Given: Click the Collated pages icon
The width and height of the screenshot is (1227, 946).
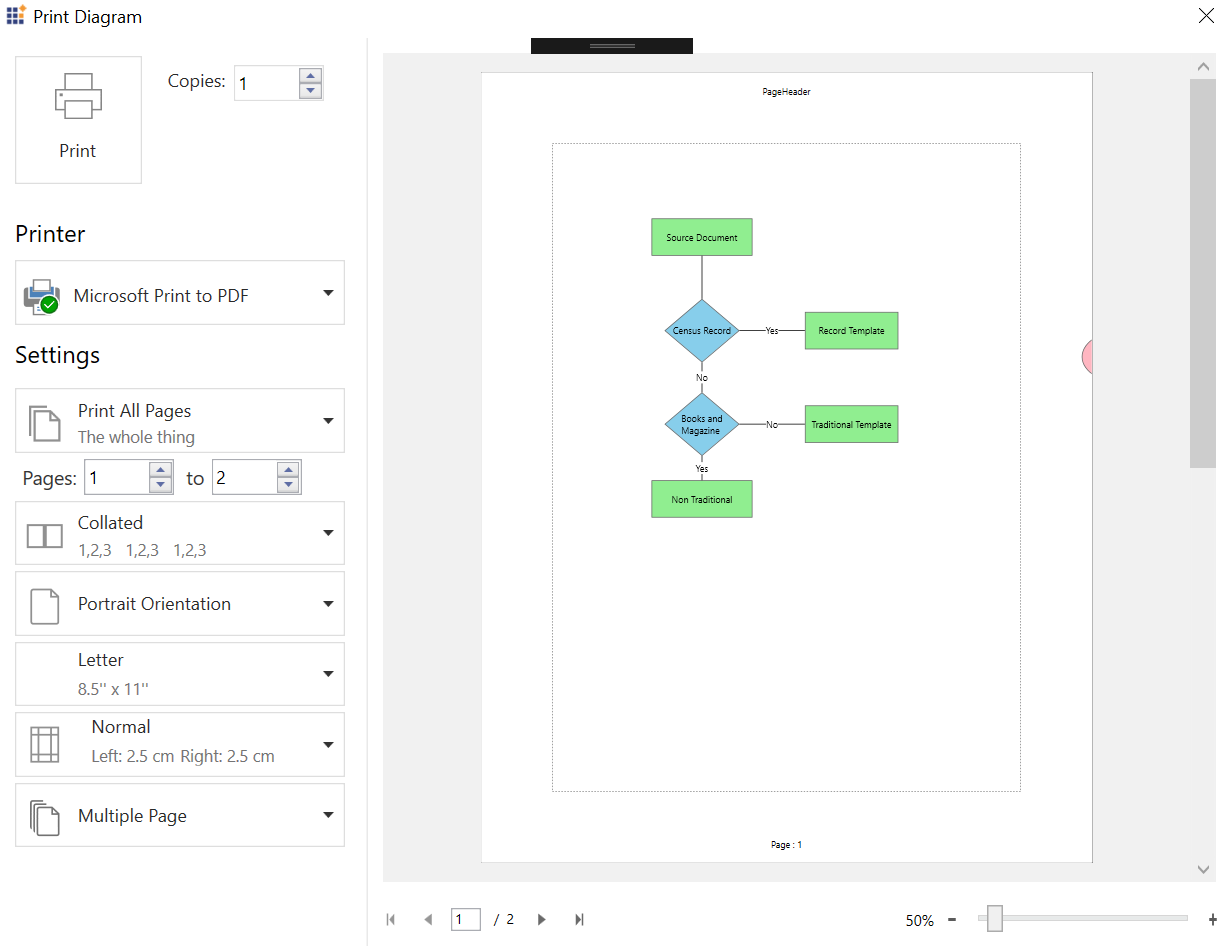Looking at the screenshot, I should 44,535.
